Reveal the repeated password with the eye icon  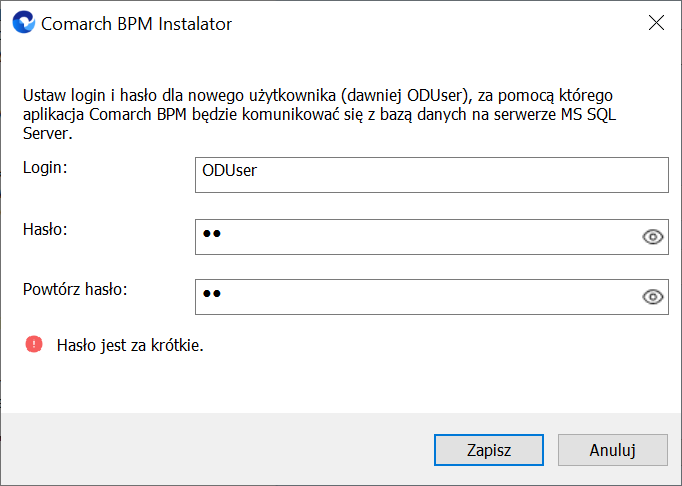point(652,297)
